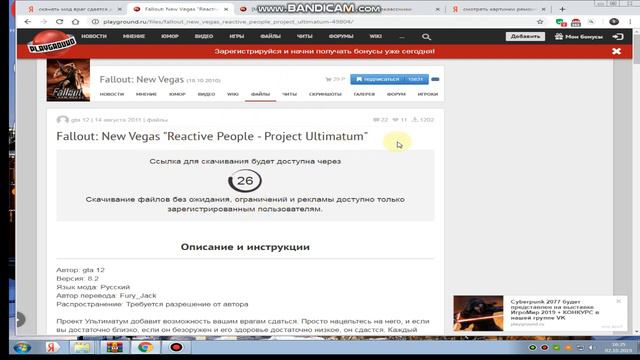The height and width of the screenshot is (360, 640).
Task: Click the red extension icon in toolbar
Action: tap(576, 22)
